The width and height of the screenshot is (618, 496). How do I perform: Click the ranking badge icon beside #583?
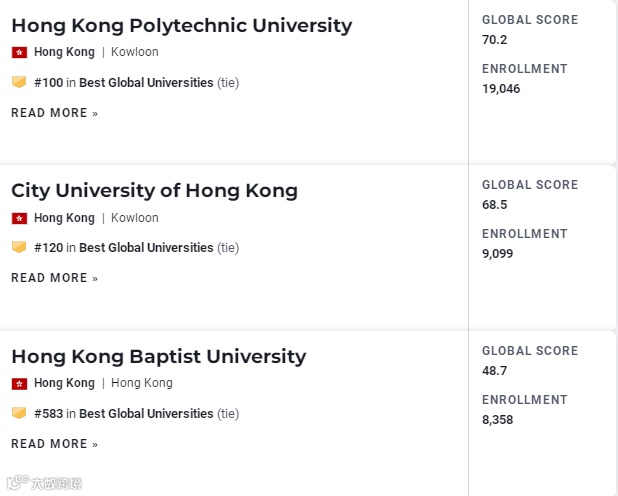pos(19,413)
